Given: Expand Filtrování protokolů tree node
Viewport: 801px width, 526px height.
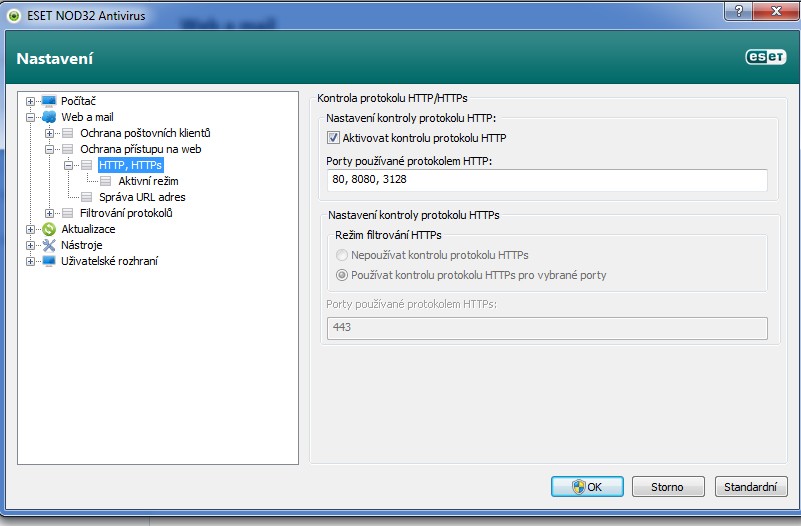Looking at the screenshot, I should (x=50, y=213).
